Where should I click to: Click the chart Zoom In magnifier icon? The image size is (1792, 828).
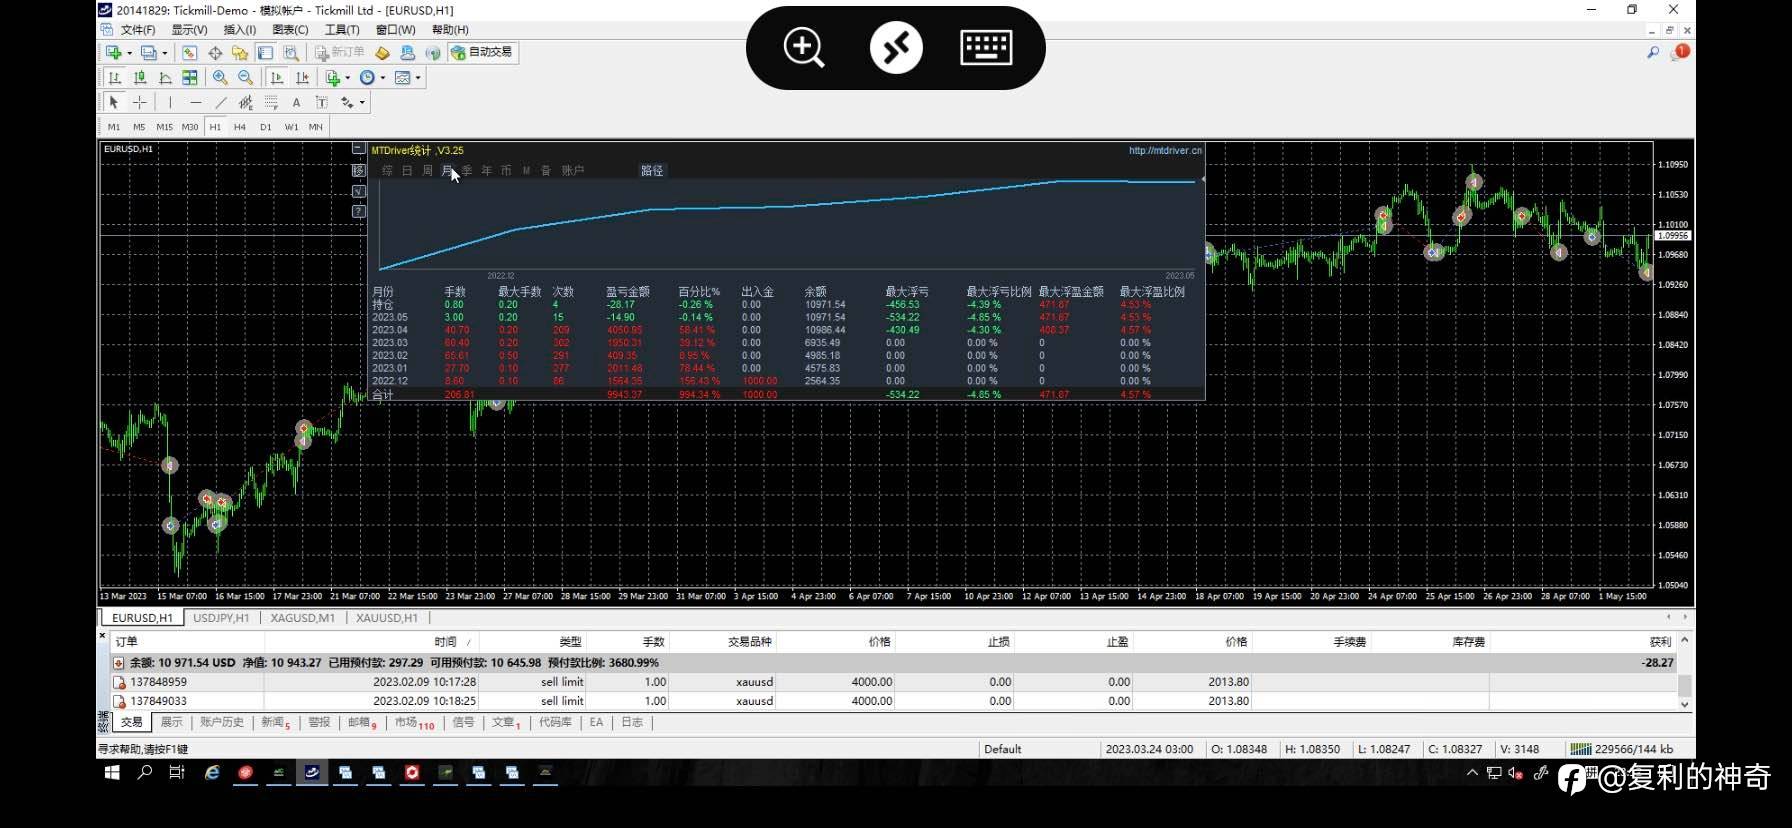pos(220,78)
